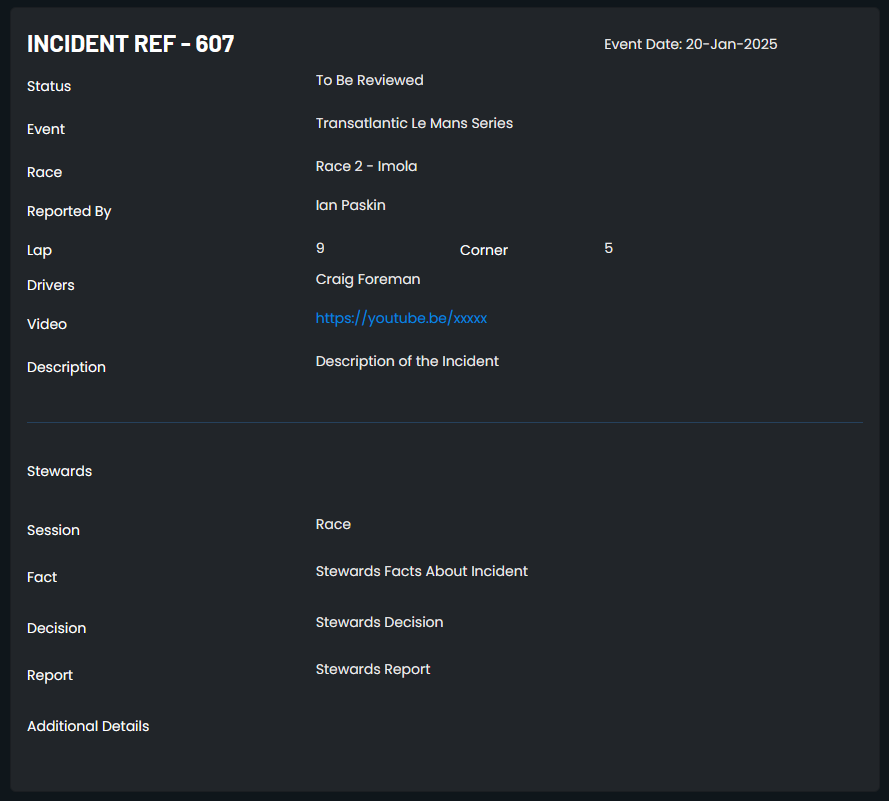Click the Stewards Report text

(372, 669)
